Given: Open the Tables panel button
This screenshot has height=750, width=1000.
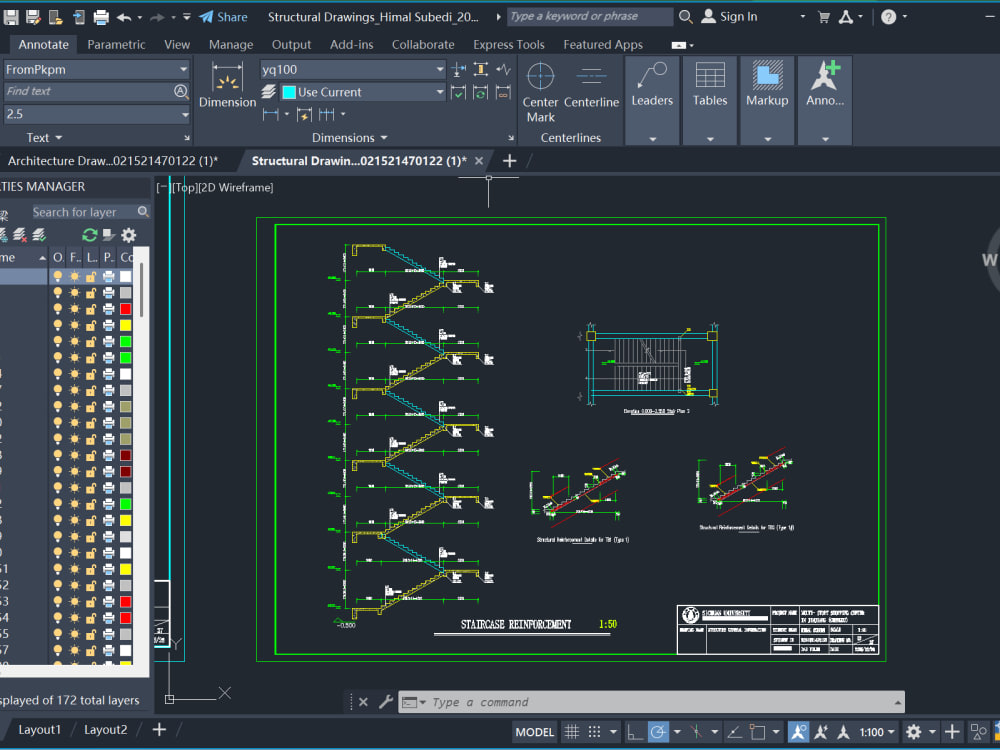Looking at the screenshot, I should click(x=710, y=100).
